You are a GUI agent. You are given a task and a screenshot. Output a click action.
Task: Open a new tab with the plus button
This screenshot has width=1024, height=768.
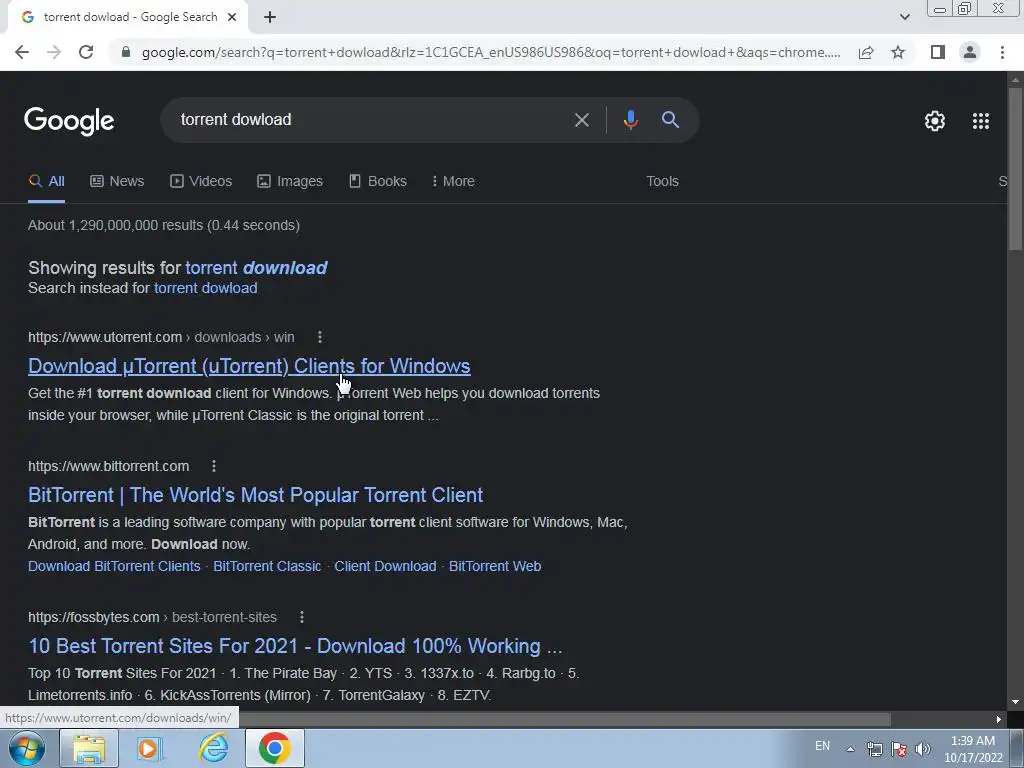pos(270,17)
